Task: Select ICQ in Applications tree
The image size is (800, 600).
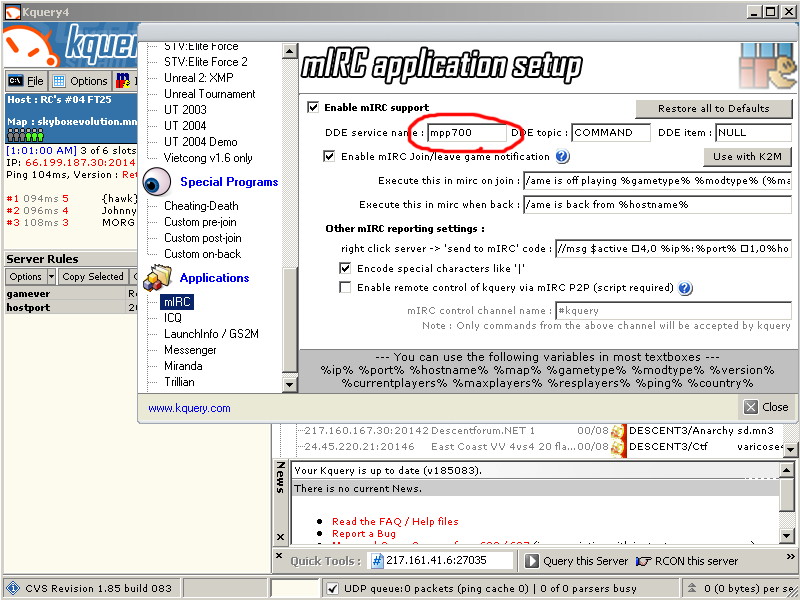Action: [173, 318]
